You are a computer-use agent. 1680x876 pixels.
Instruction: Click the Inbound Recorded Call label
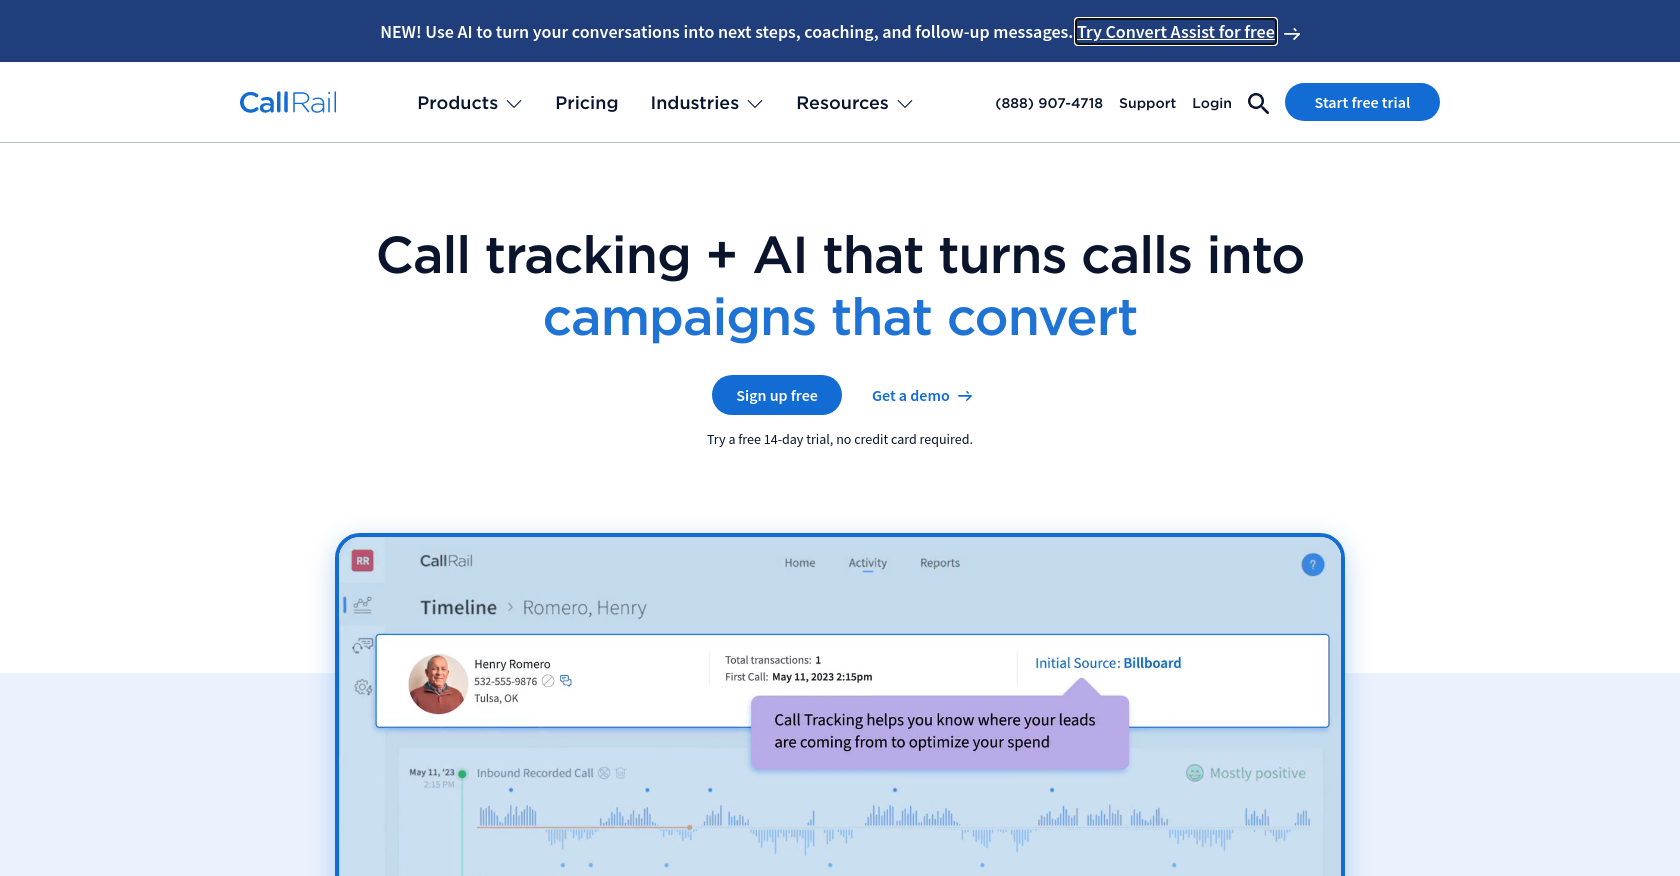pyautogui.click(x=535, y=773)
